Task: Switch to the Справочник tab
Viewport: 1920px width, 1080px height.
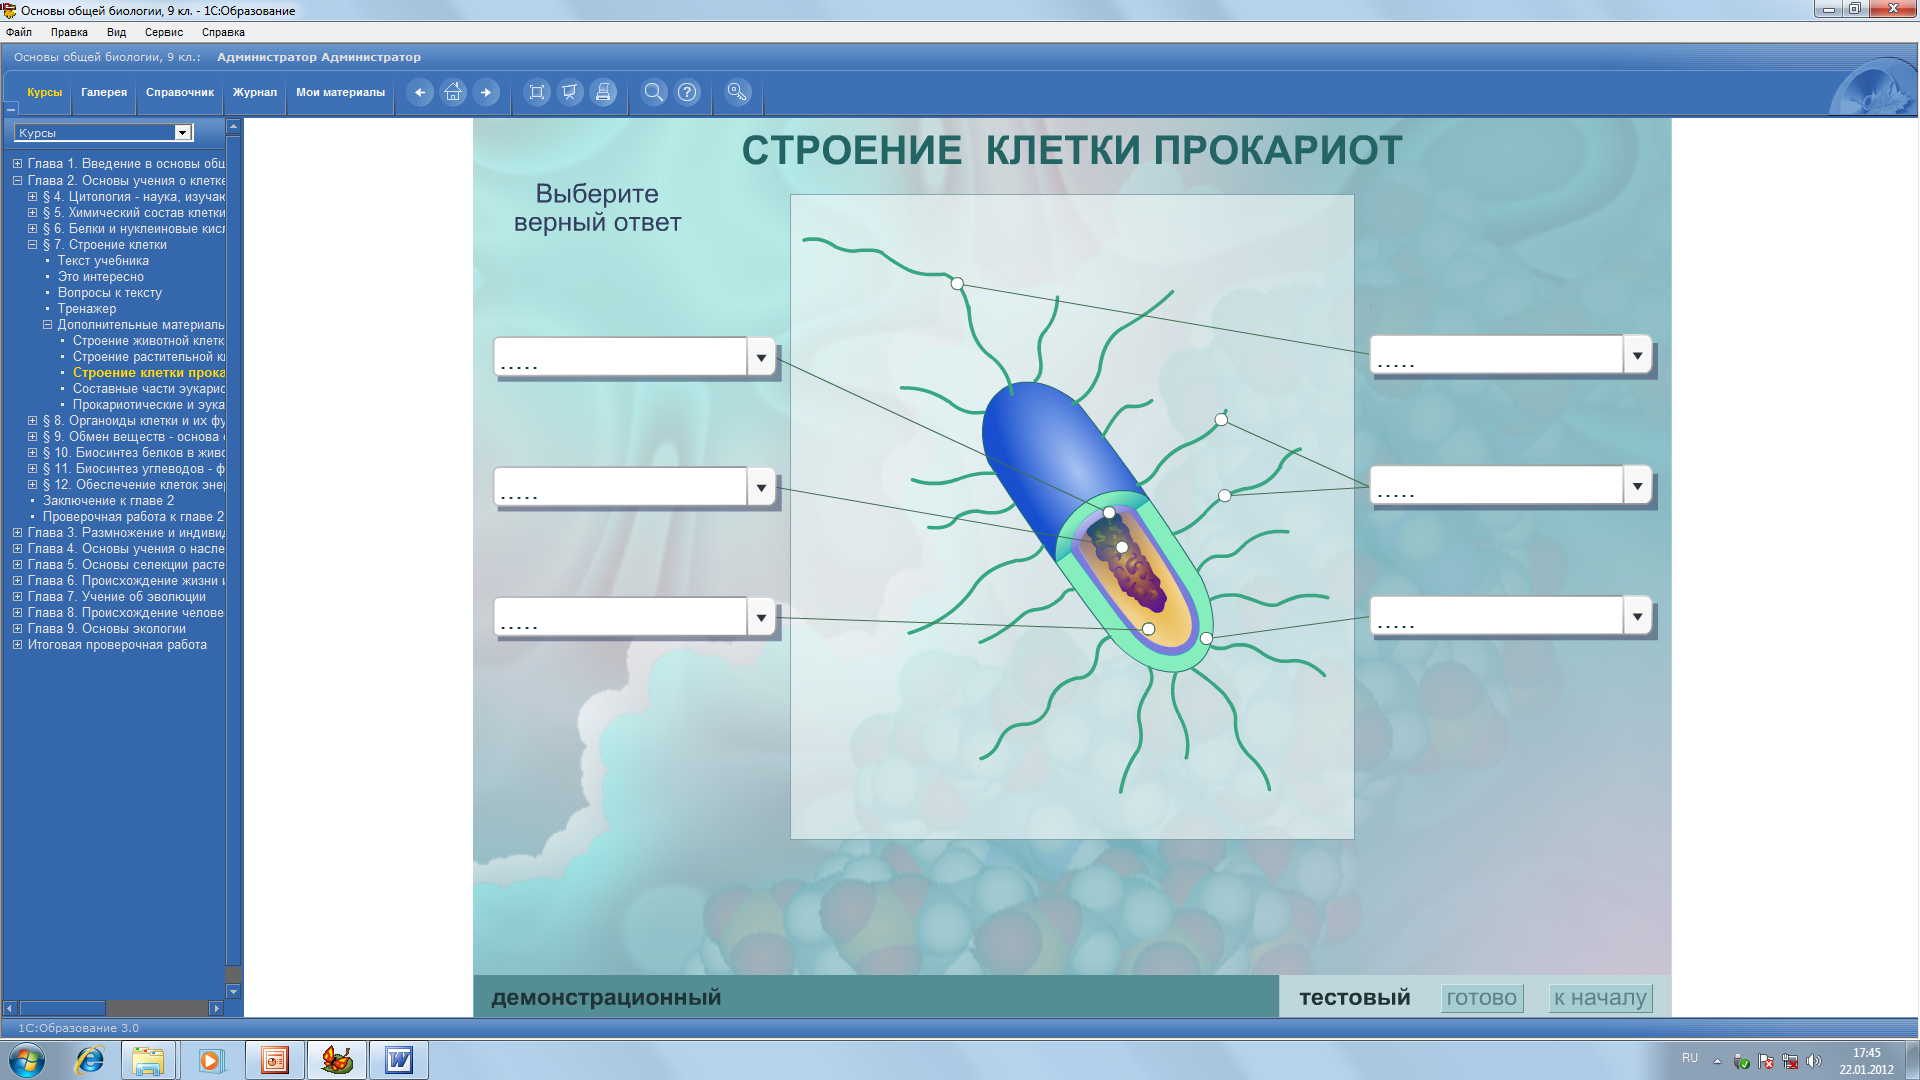Action: (x=180, y=92)
